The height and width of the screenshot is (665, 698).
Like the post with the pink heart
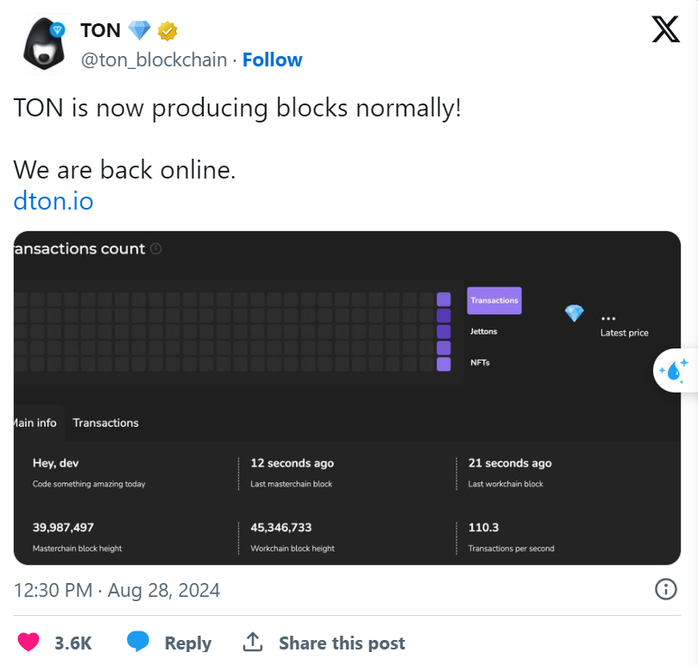[x=28, y=642]
